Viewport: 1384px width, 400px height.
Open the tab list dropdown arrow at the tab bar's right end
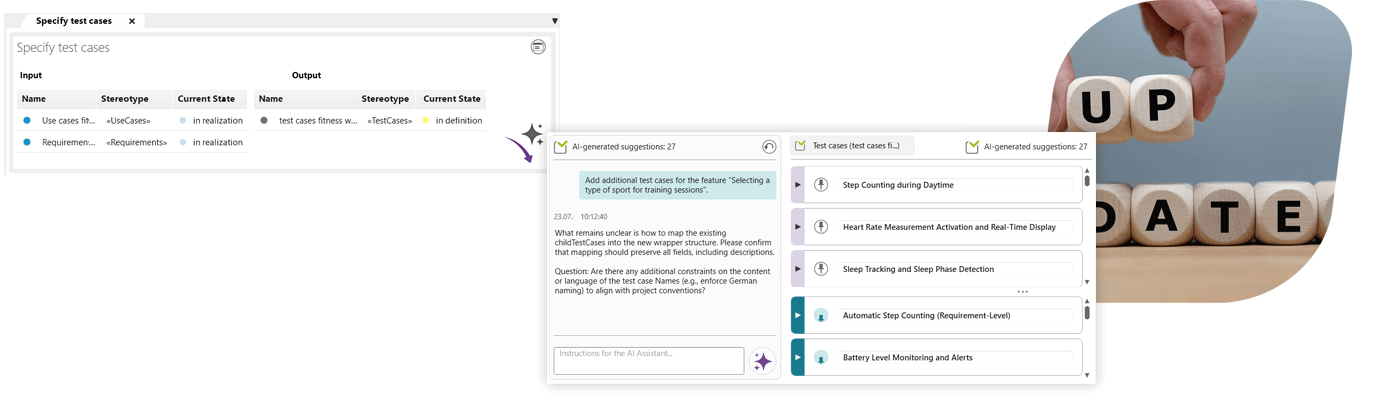coord(555,21)
